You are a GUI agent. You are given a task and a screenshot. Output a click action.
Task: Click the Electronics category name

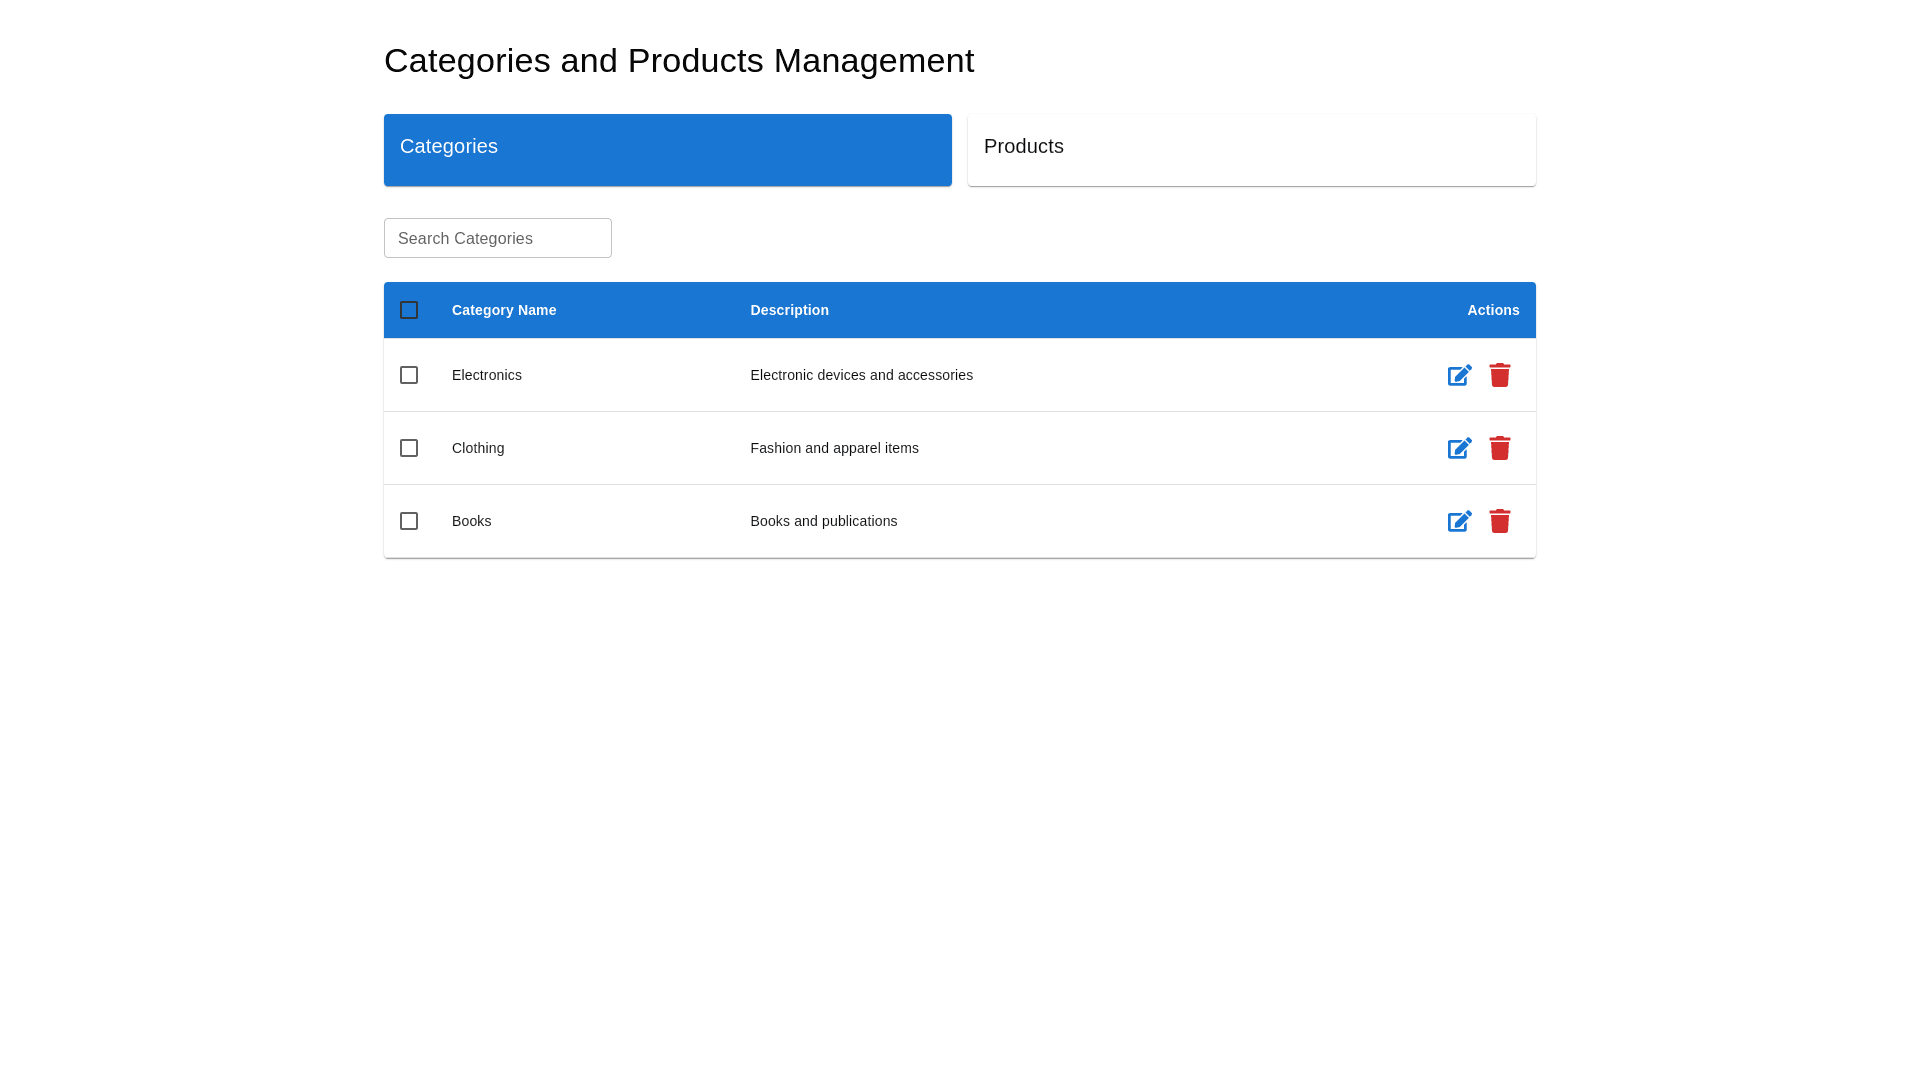point(487,375)
